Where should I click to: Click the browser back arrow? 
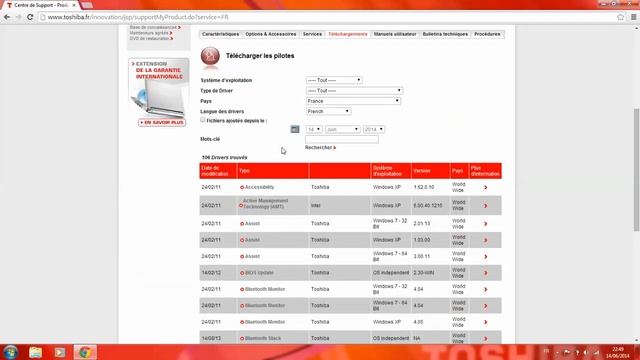tap(7, 17)
